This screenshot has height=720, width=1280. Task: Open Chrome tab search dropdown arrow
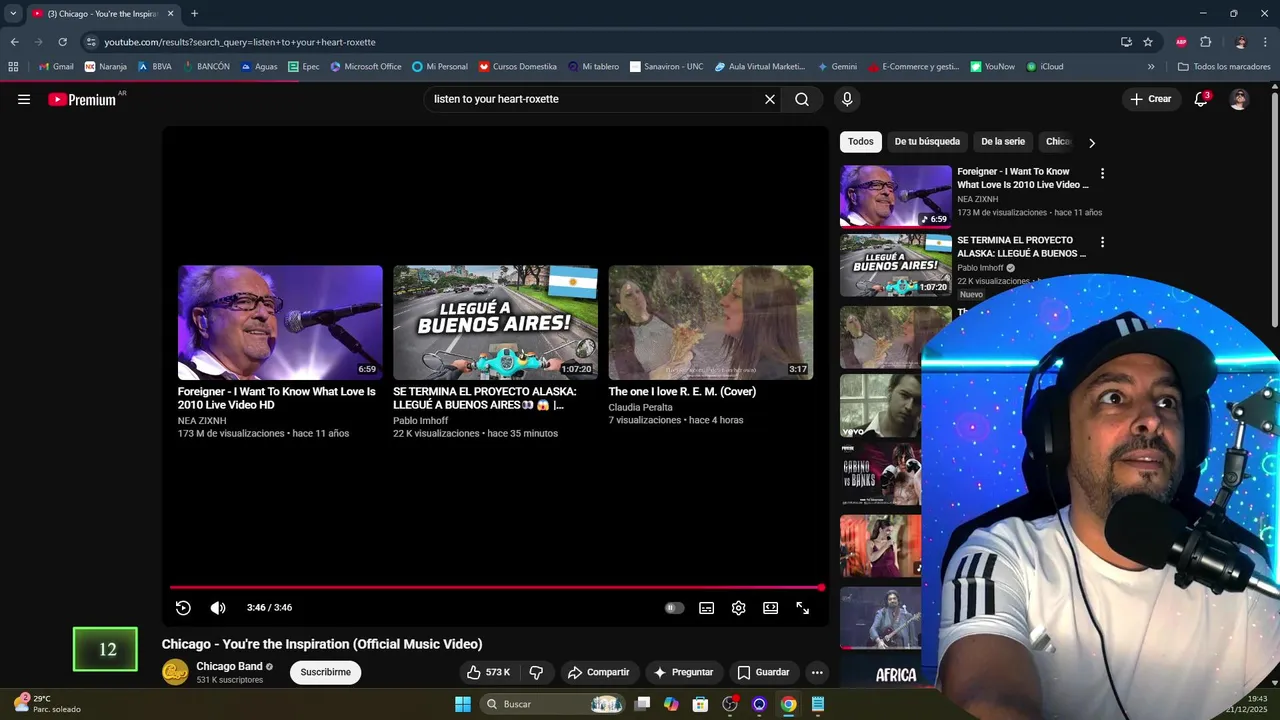tap(13, 13)
